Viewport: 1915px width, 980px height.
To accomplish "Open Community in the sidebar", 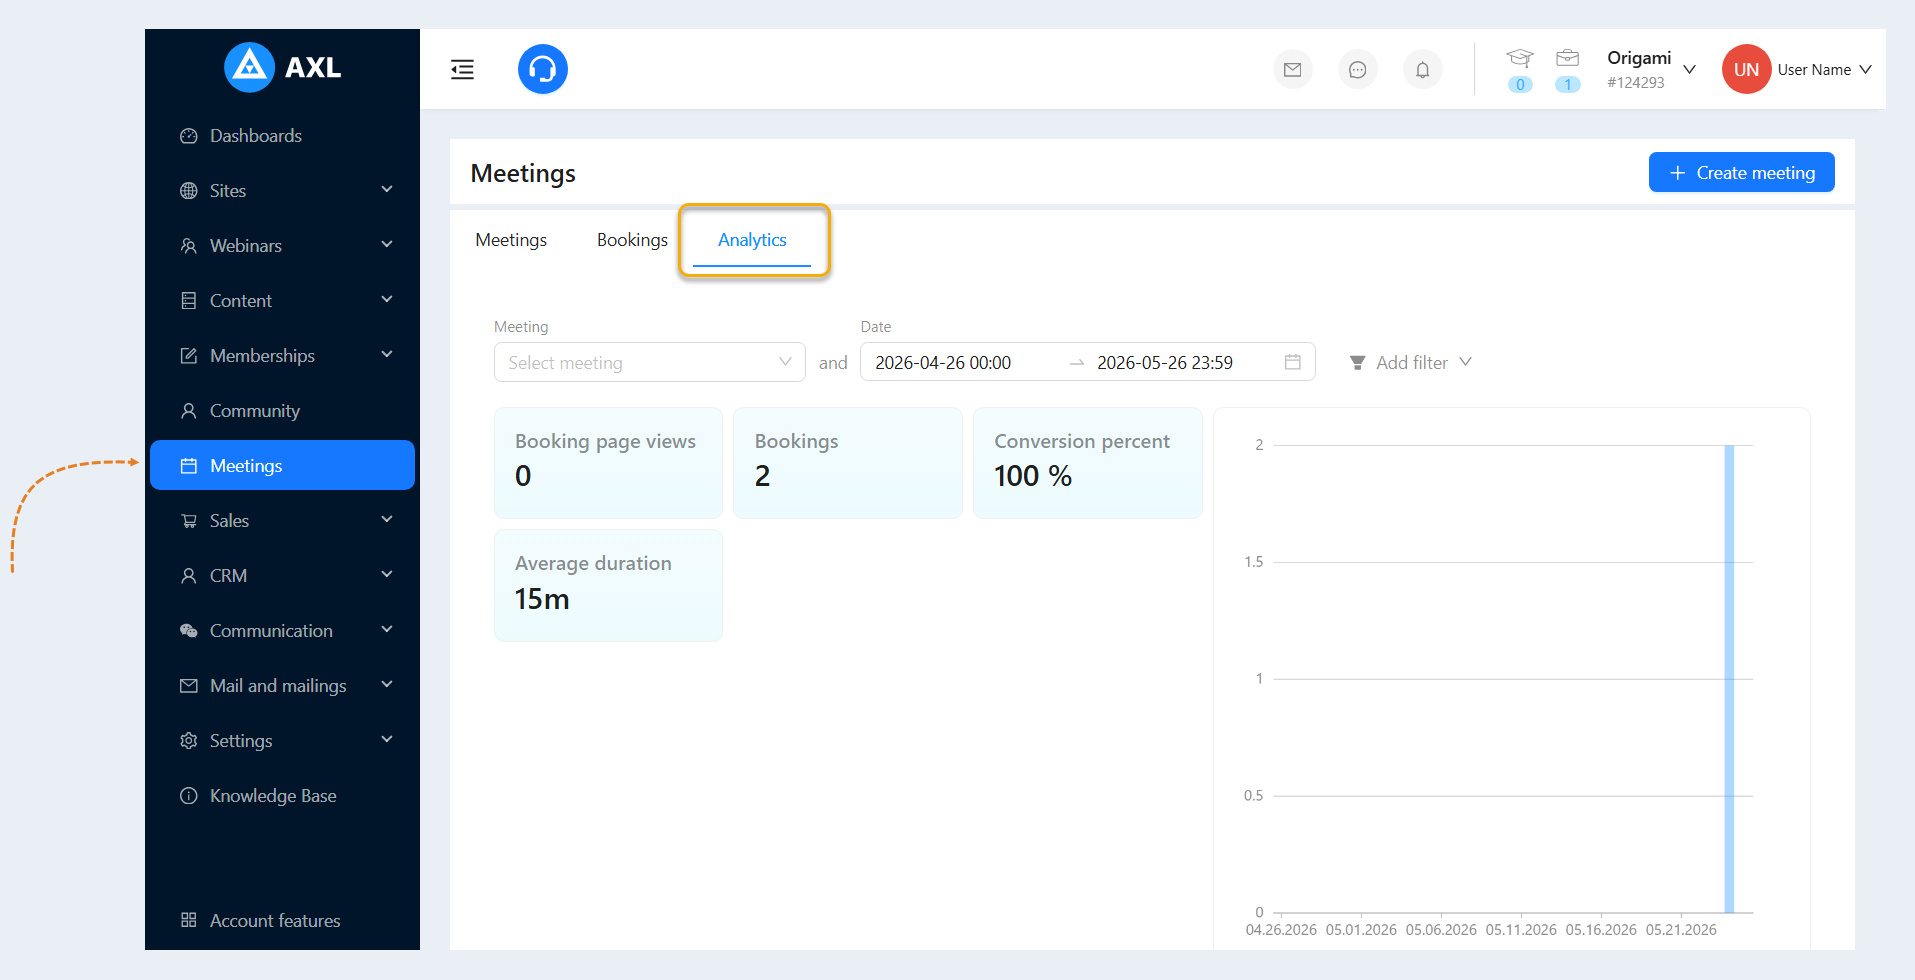I will (x=282, y=411).
